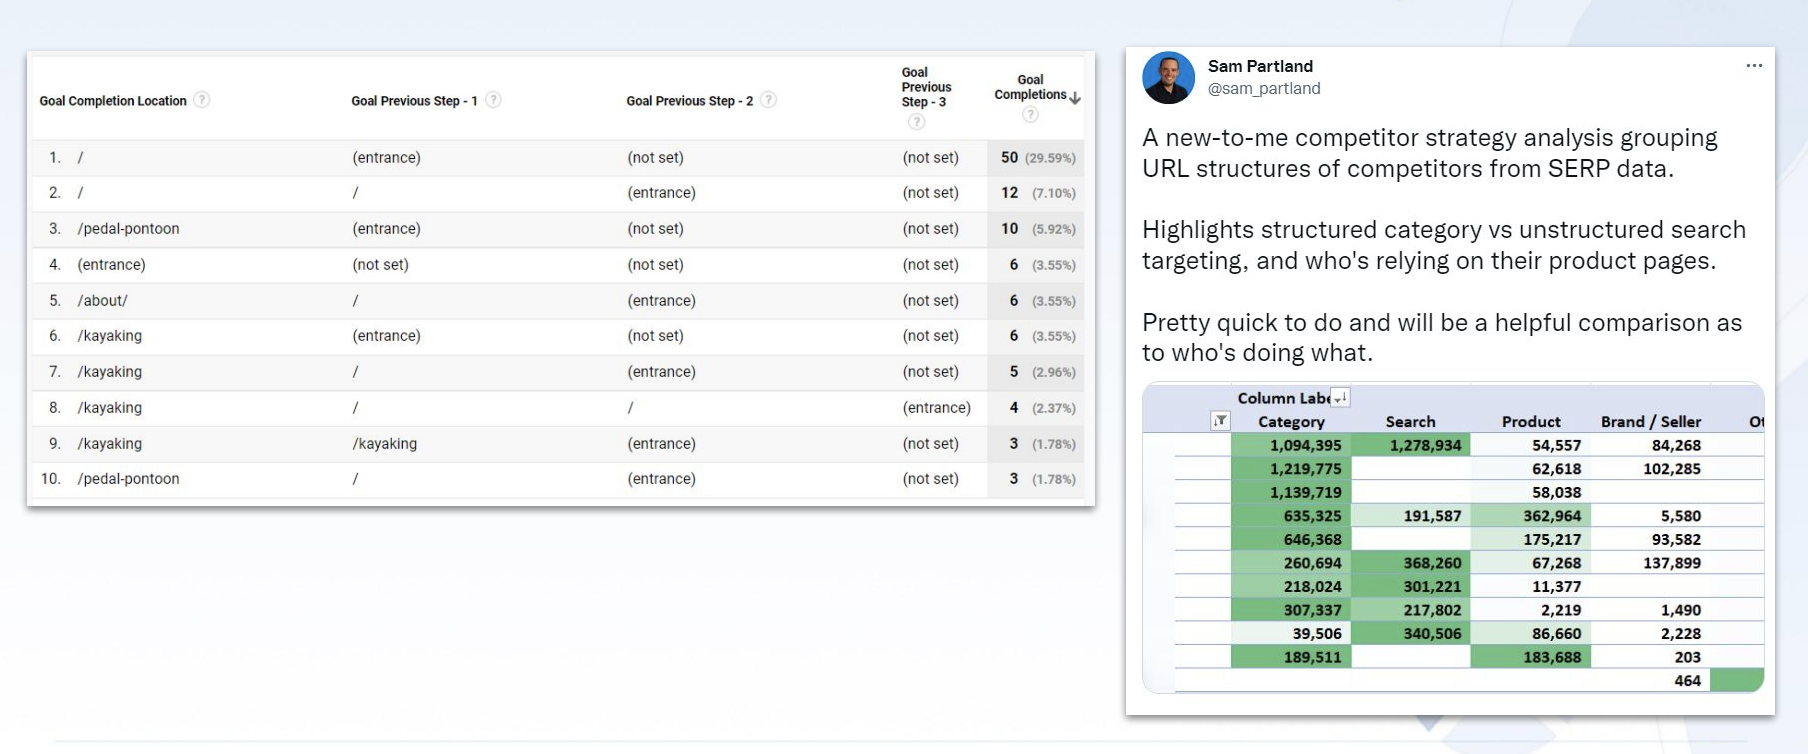Open help icon under Goal Completions header
1808x754 pixels.
tap(1030, 115)
